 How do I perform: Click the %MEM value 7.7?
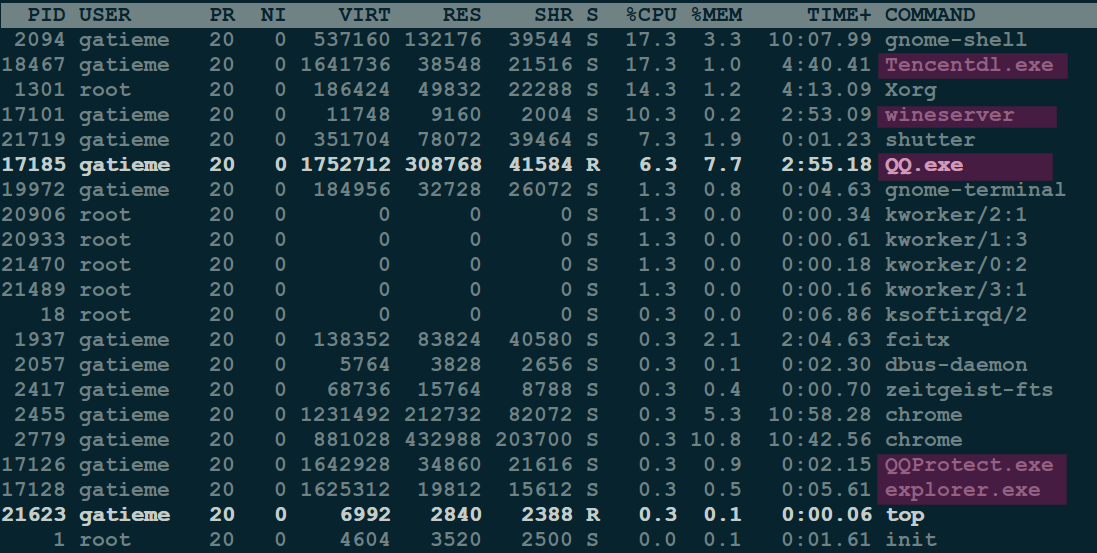click(x=723, y=165)
